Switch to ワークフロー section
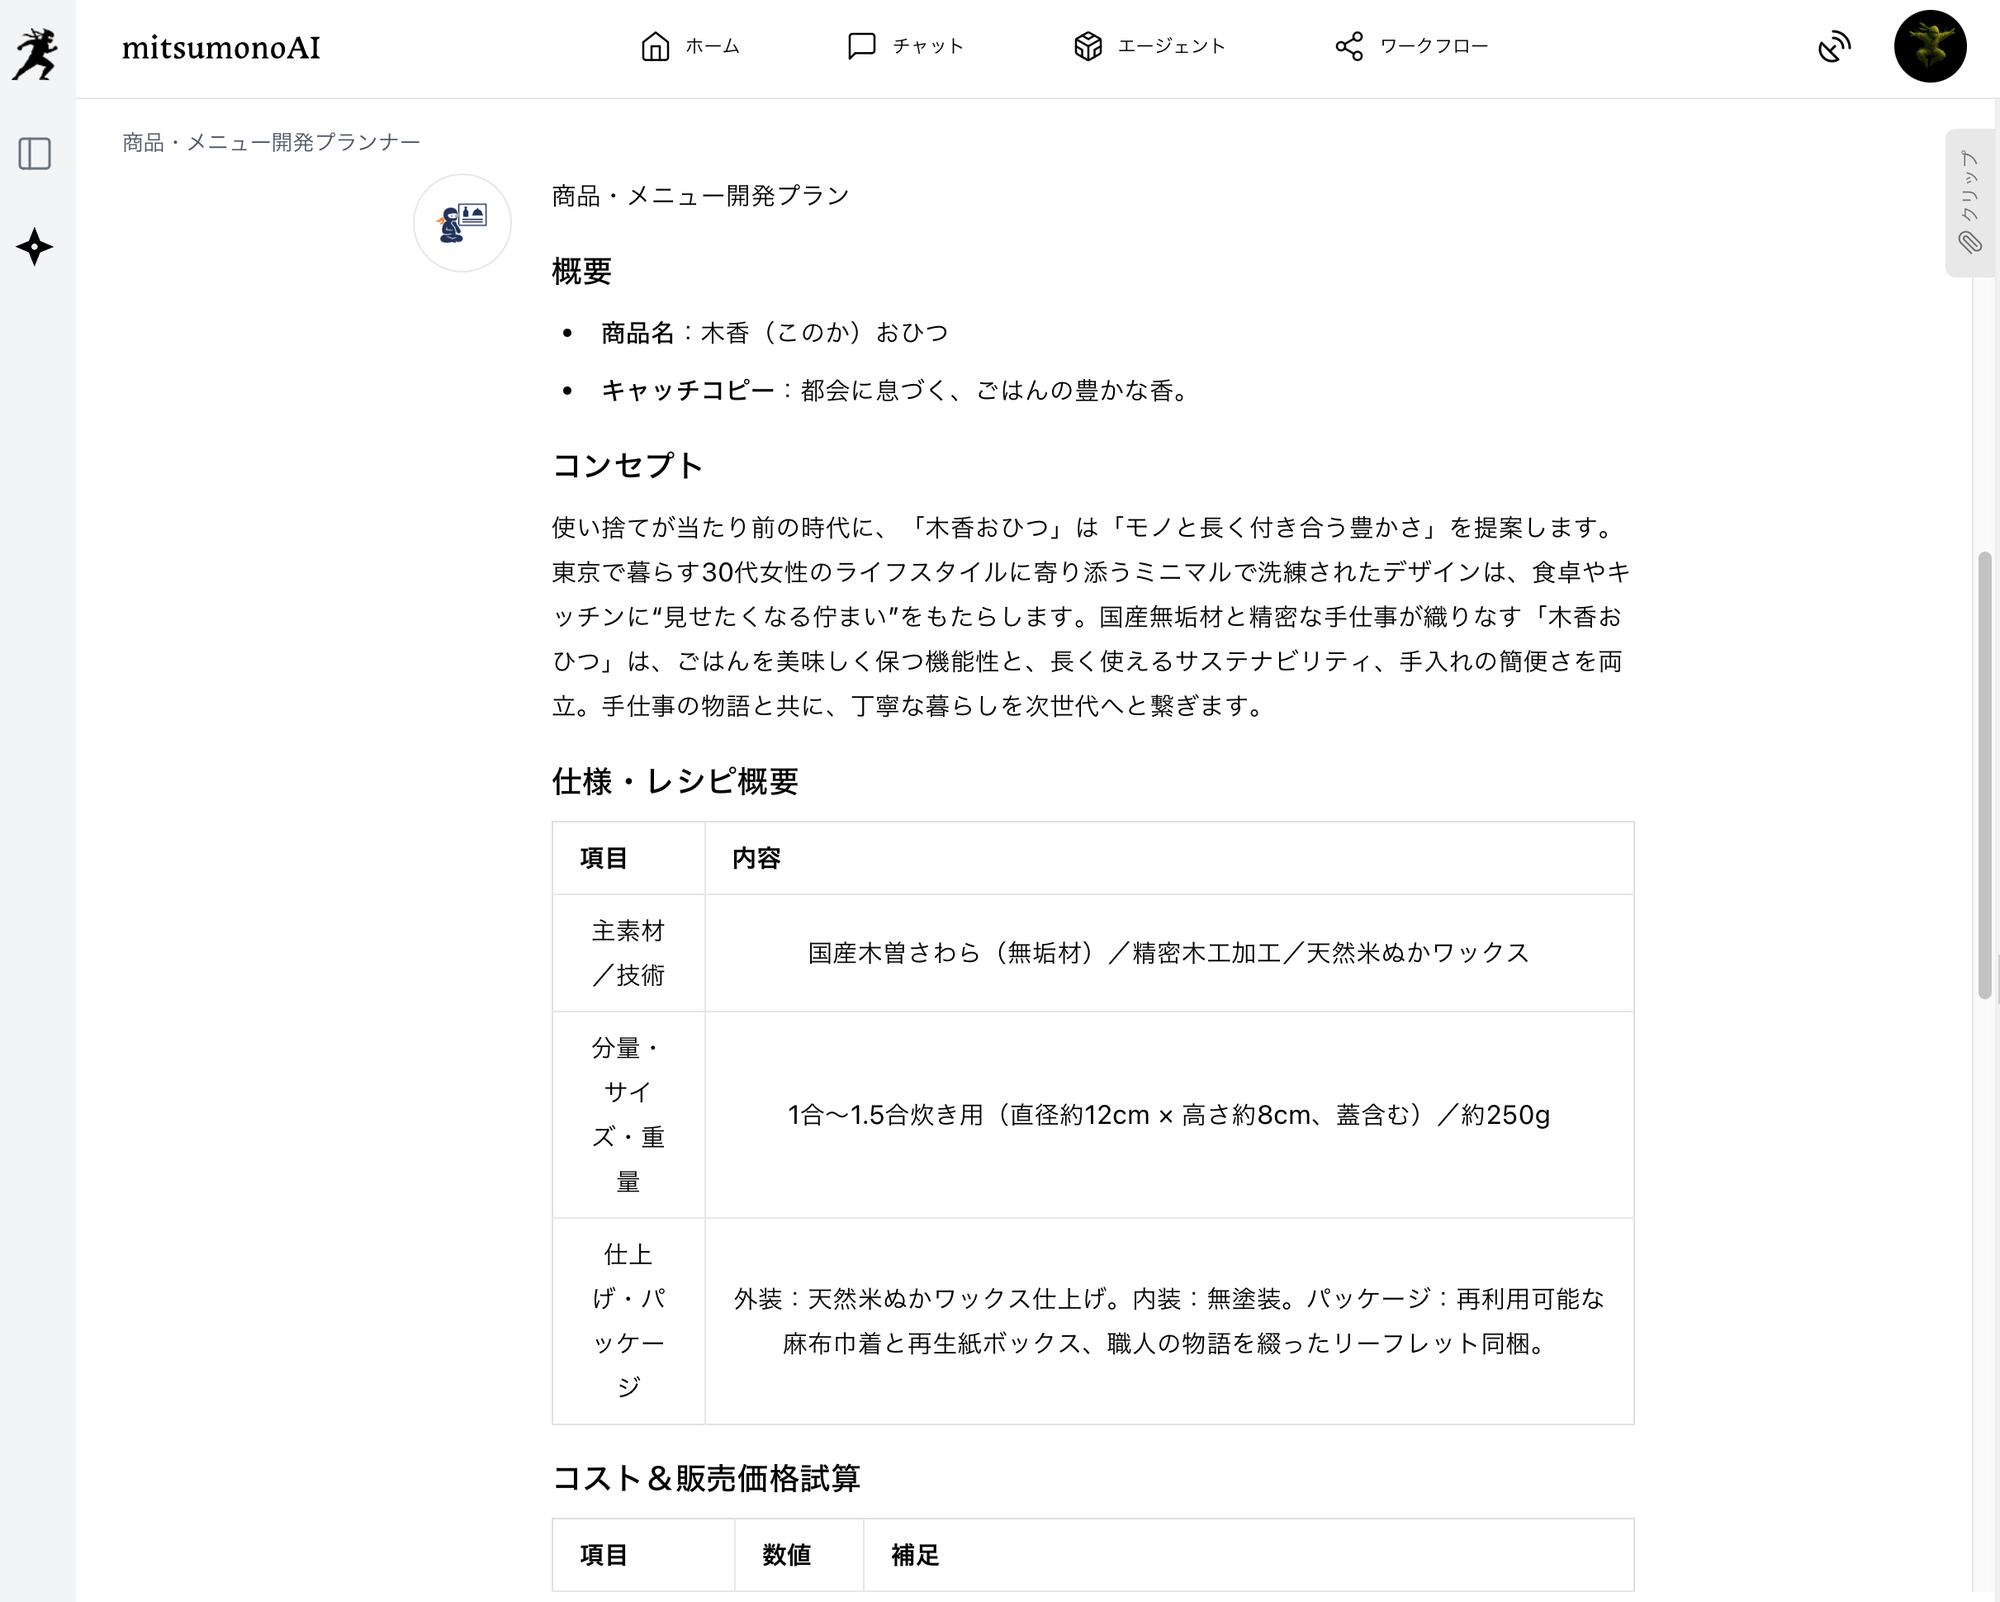 (1434, 46)
